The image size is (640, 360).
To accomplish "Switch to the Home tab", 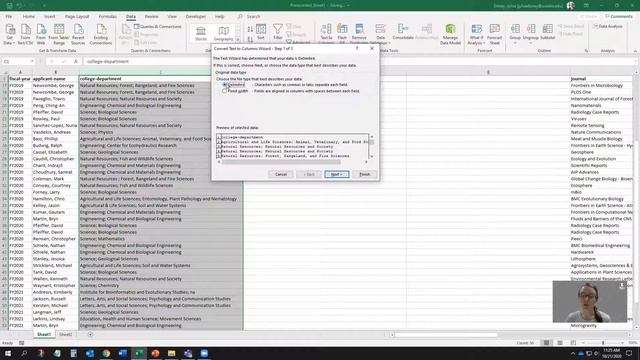I will coord(29,17).
